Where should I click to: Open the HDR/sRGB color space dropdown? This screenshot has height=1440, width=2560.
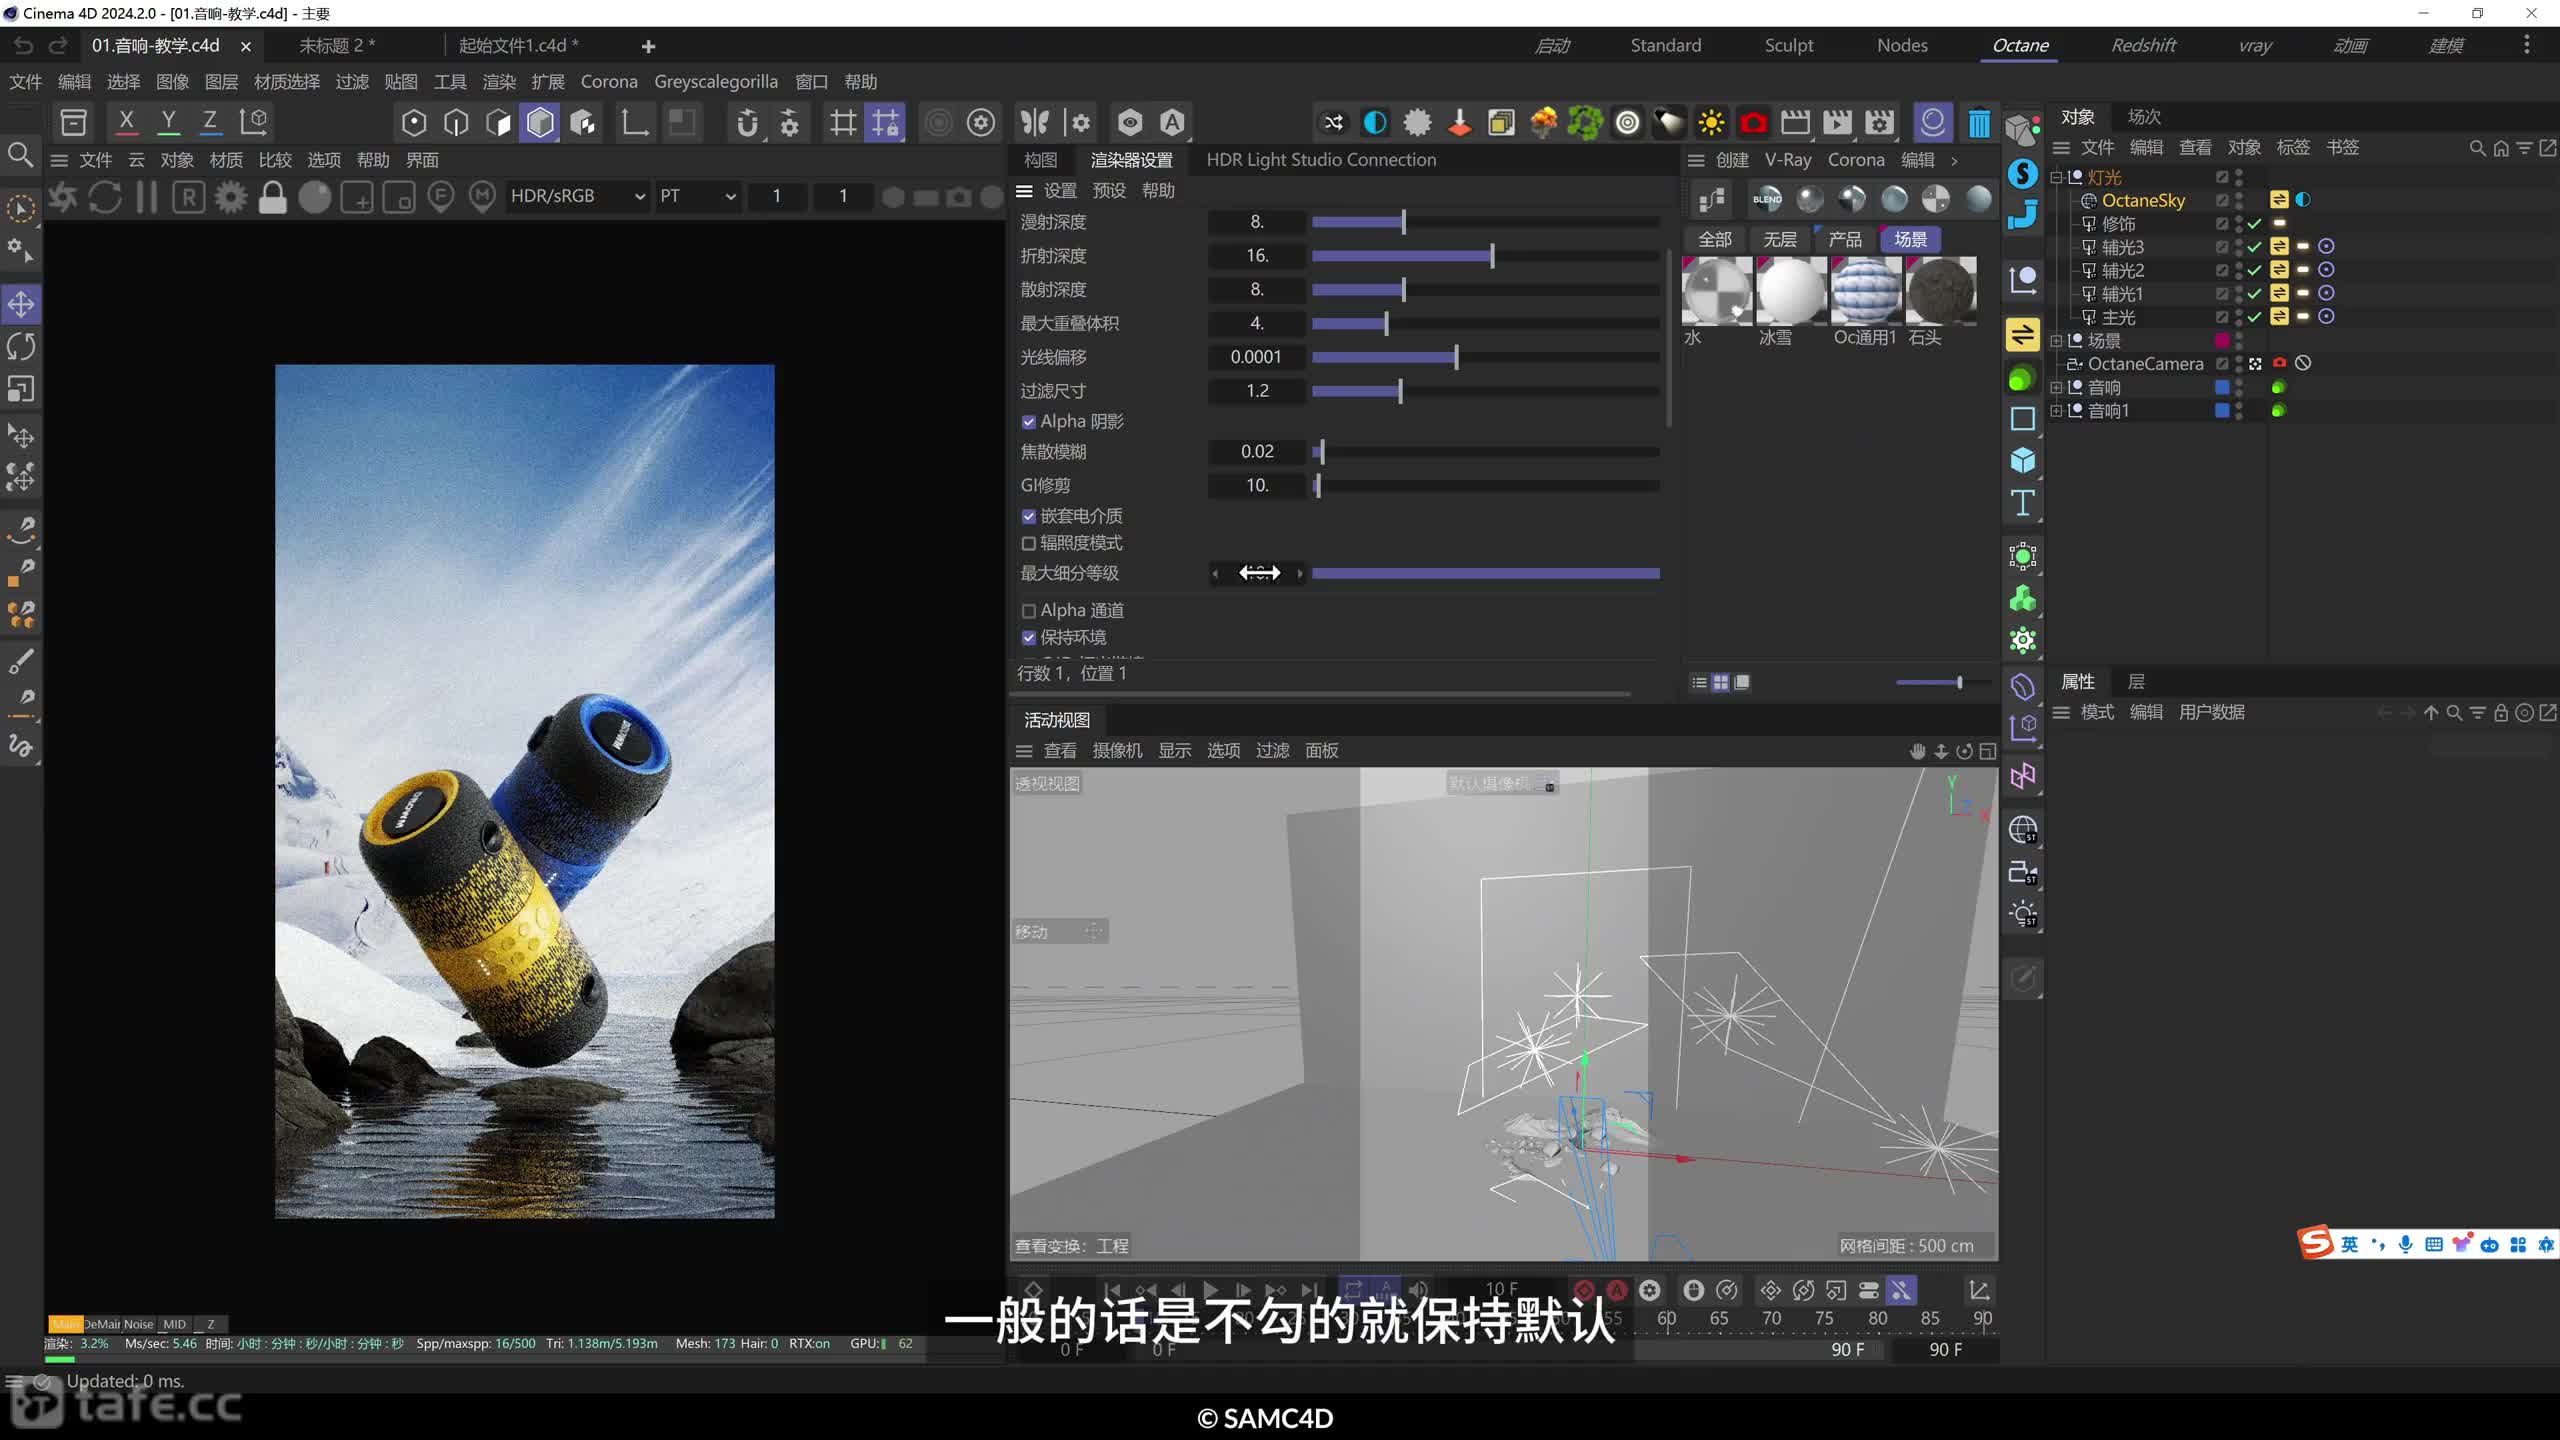(576, 196)
